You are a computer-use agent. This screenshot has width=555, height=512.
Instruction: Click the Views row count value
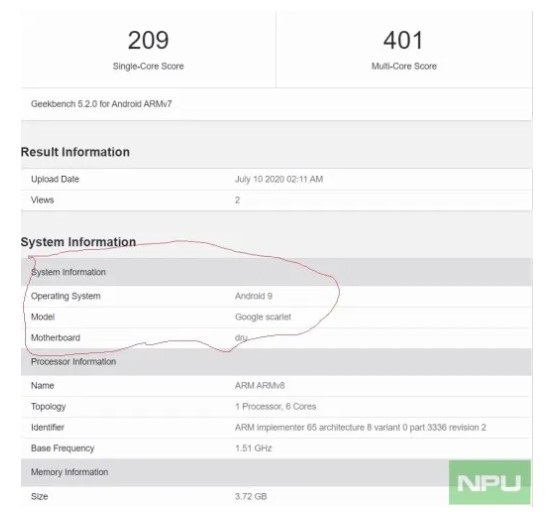tap(238, 200)
